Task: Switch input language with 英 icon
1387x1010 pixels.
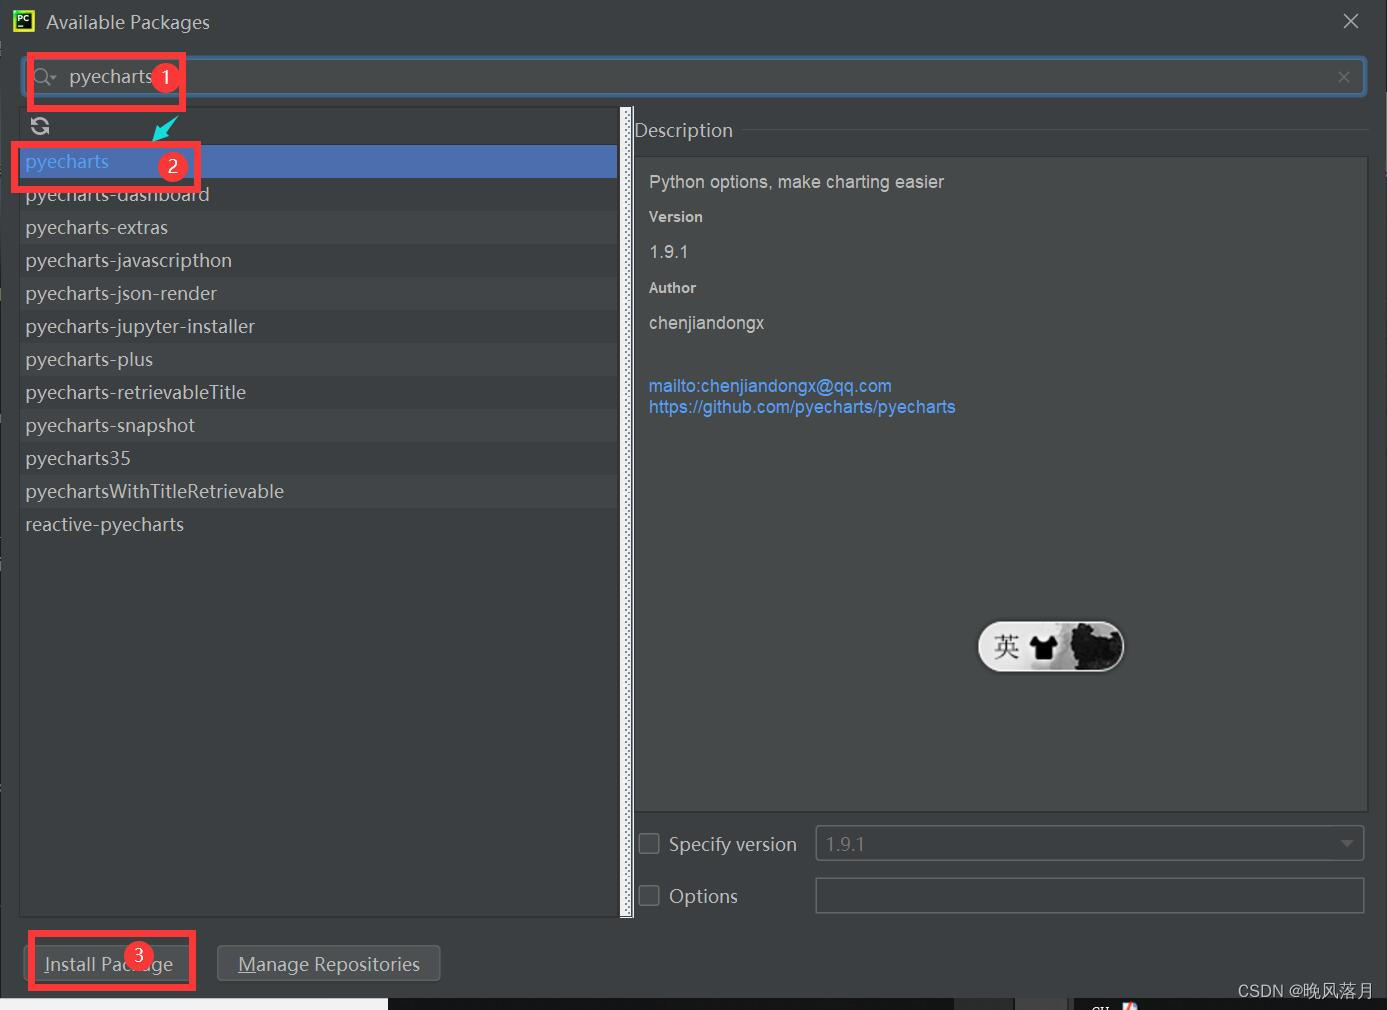Action: [x=1006, y=647]
